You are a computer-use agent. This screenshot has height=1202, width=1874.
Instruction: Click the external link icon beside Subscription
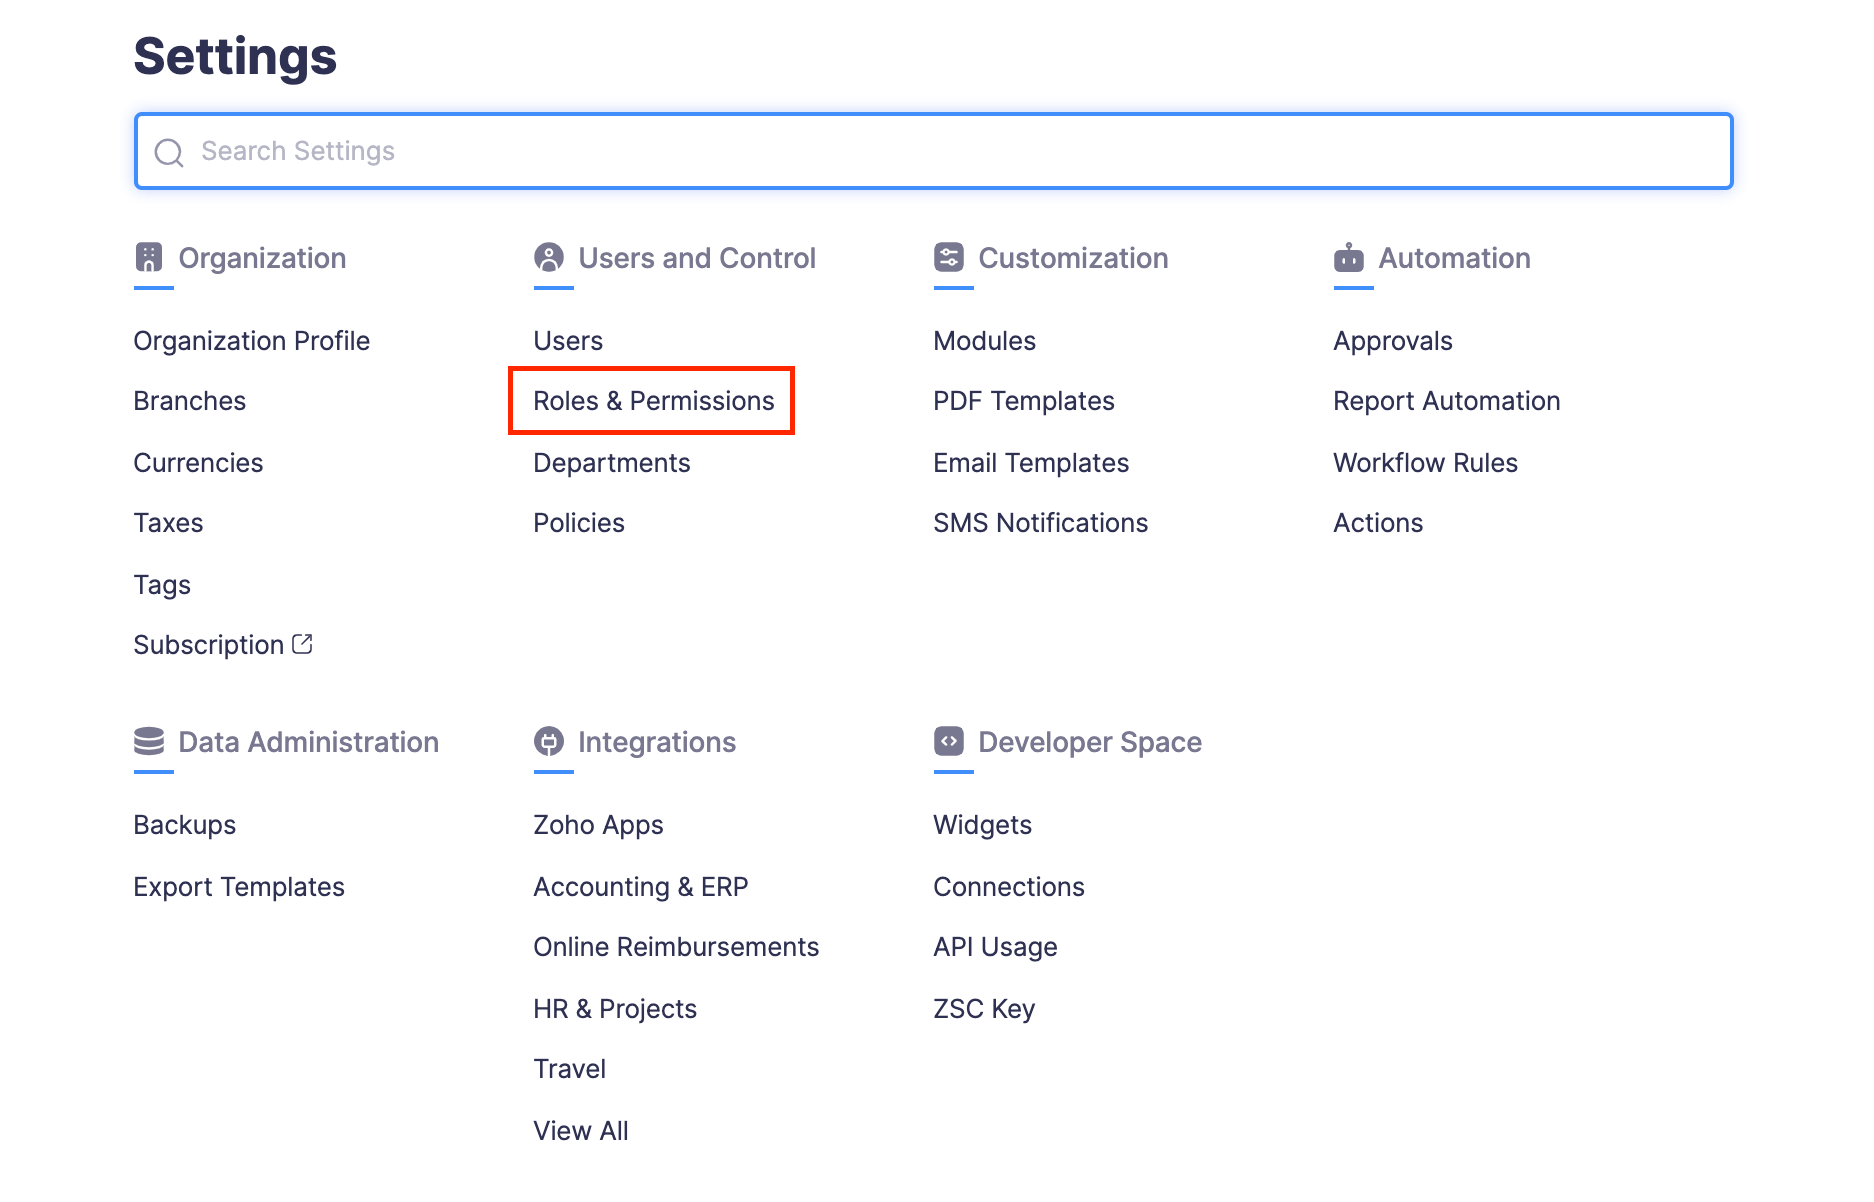(302, 644)
